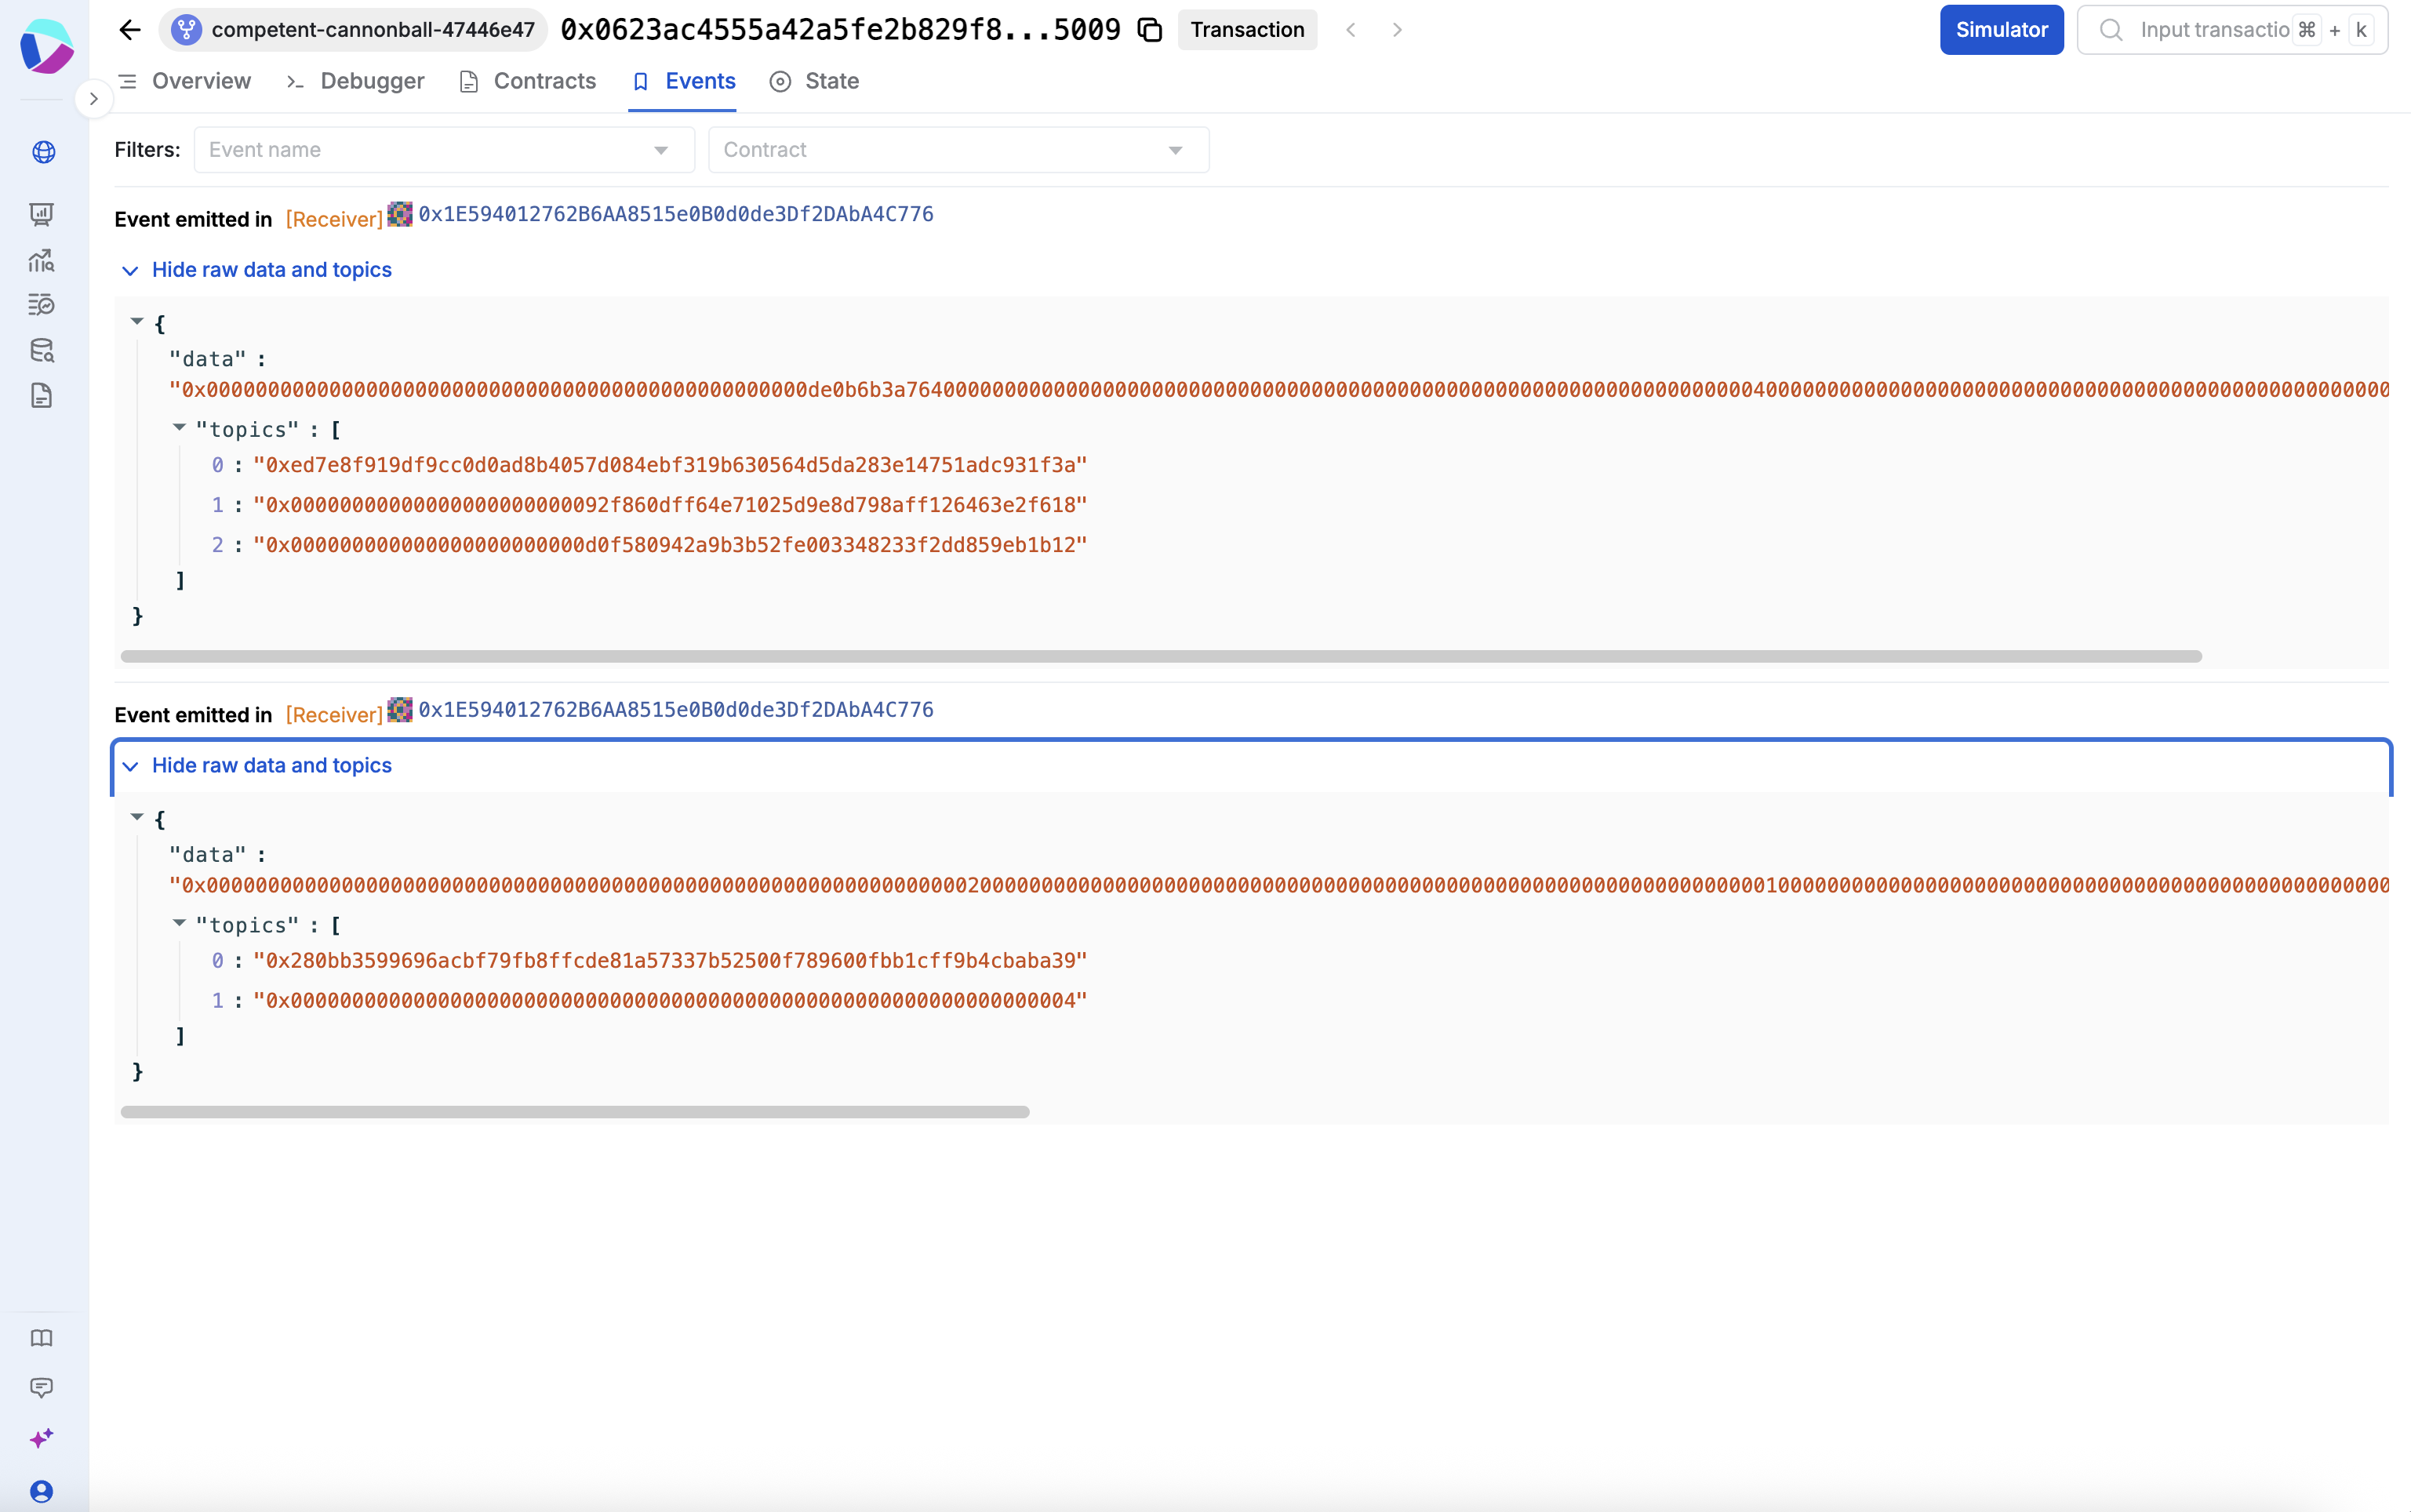This screenshot has width=2411, height=1512.
Task: Collapse second Hide raw data and topics
Action: pos(271,765)
